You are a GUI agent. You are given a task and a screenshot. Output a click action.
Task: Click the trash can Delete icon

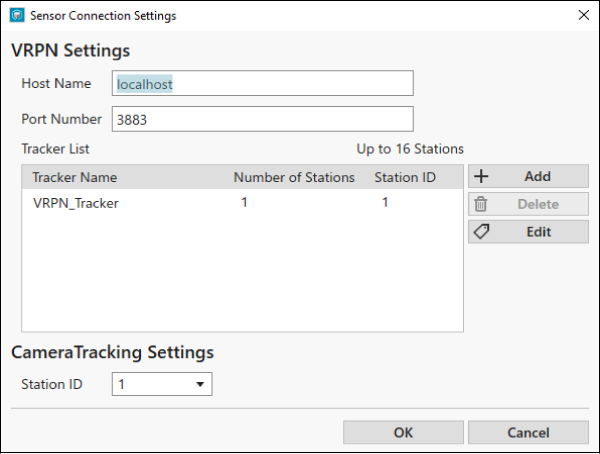pyautogui.click(x=481, y=204)
